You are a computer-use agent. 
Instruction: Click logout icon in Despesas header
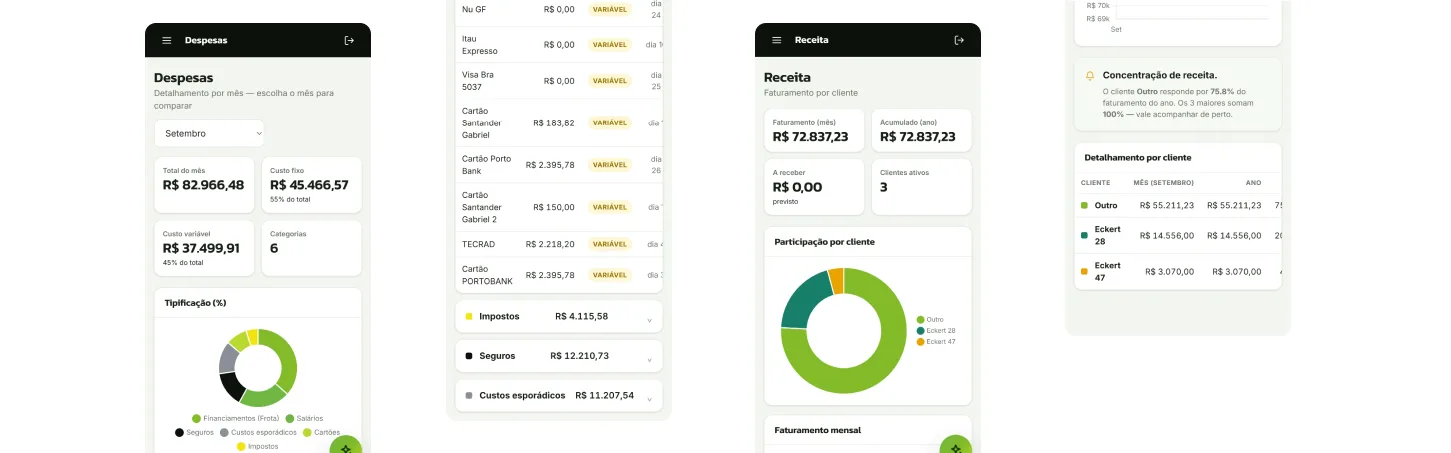[349, 40]
